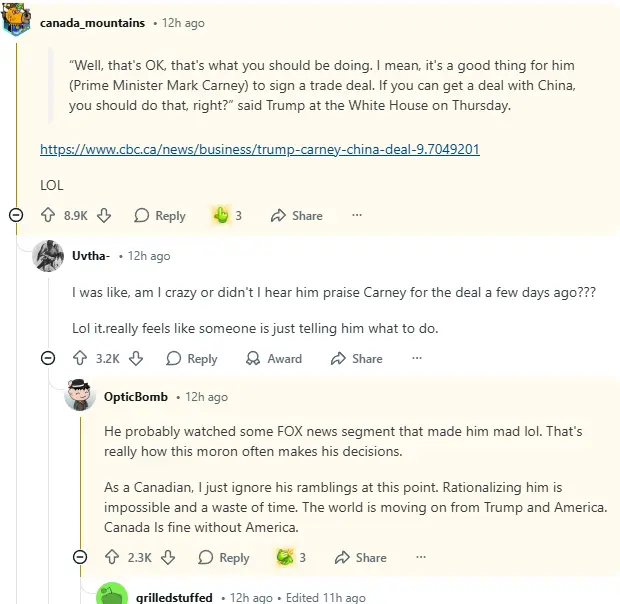Downvote OpticBomb's comment
Image resolution: width=620 pixels, height=604 pixels.
coord(169,557)
